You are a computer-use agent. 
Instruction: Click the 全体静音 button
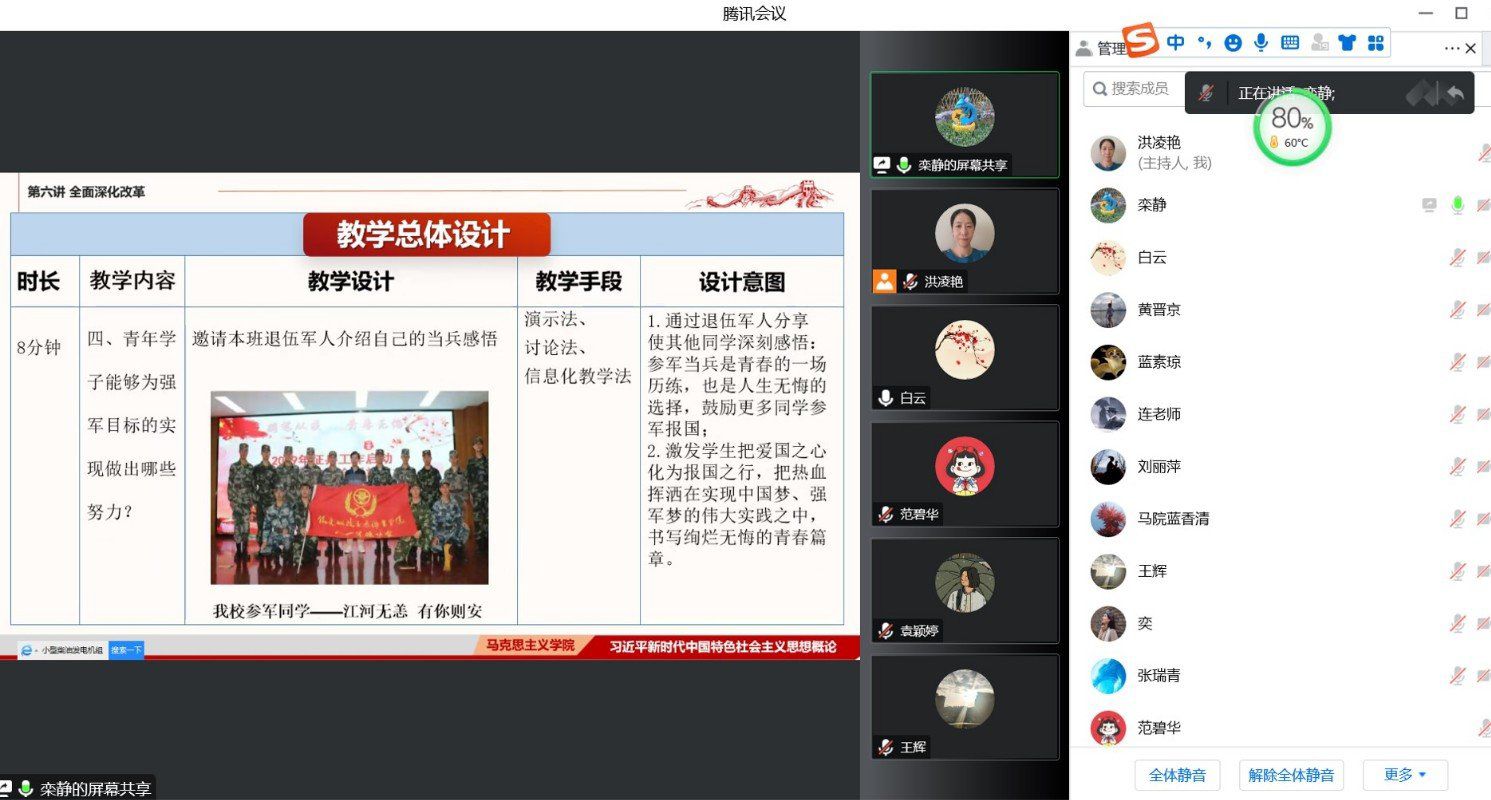[1177, 775]
